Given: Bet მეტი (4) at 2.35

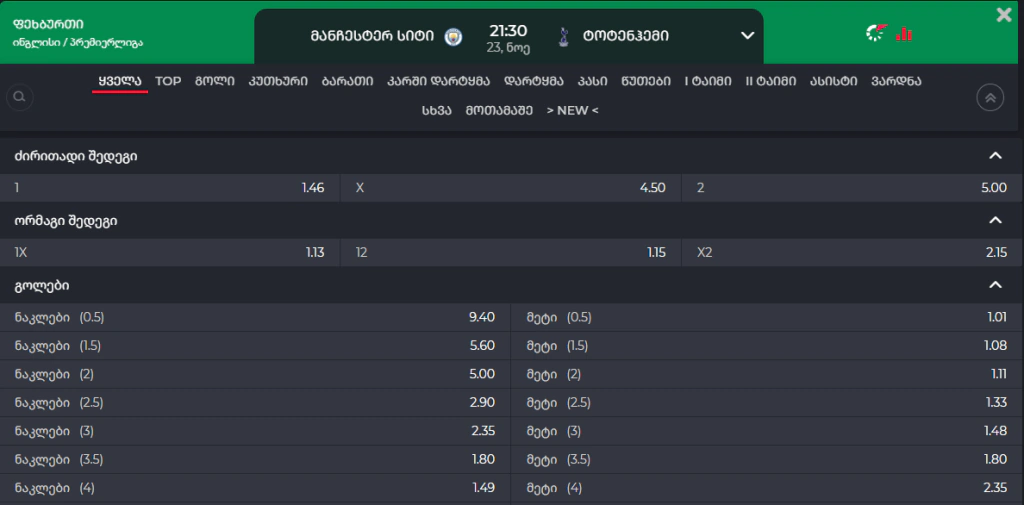Looking at the screenshot, I should 767,488.
